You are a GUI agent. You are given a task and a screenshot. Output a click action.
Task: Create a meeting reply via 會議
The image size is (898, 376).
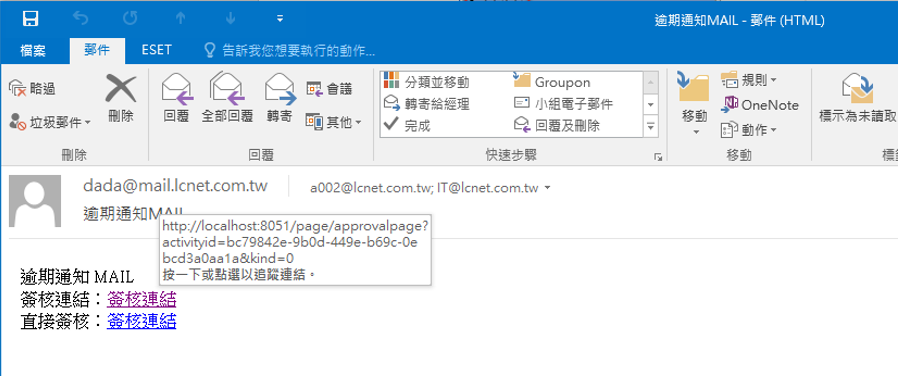(x=330, y=89)
